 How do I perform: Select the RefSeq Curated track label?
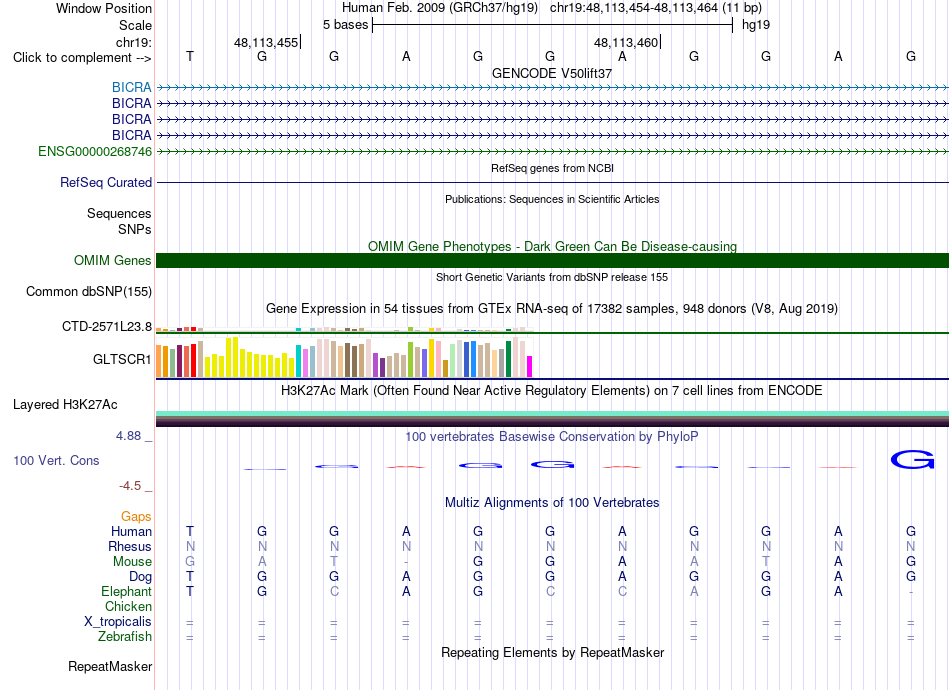tap(106, 182)
